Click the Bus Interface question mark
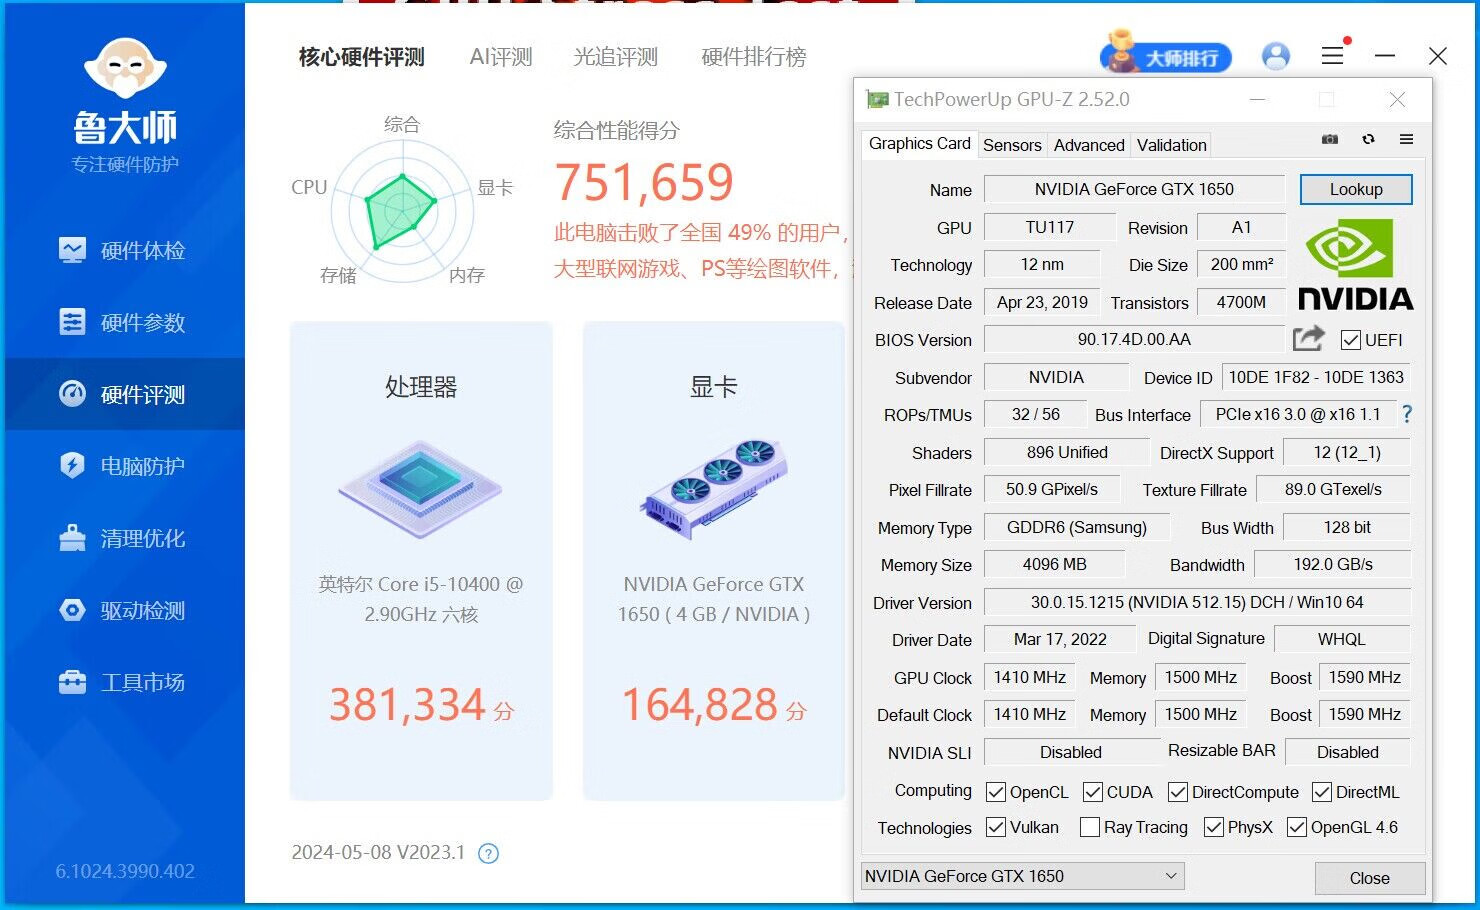The height and width of the screenshot is (910, 1480). tap(1407, 414)
